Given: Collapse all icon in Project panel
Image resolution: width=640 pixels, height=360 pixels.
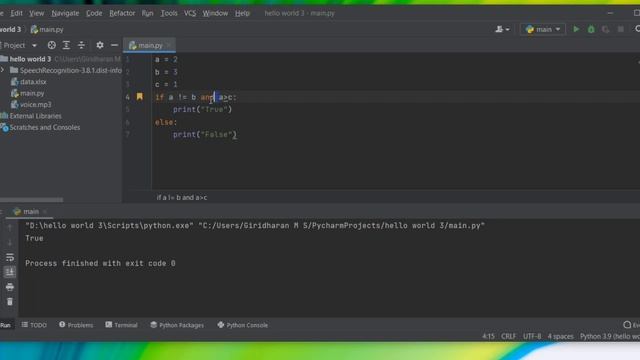Looking at the screenshot, I should (81, 45).
